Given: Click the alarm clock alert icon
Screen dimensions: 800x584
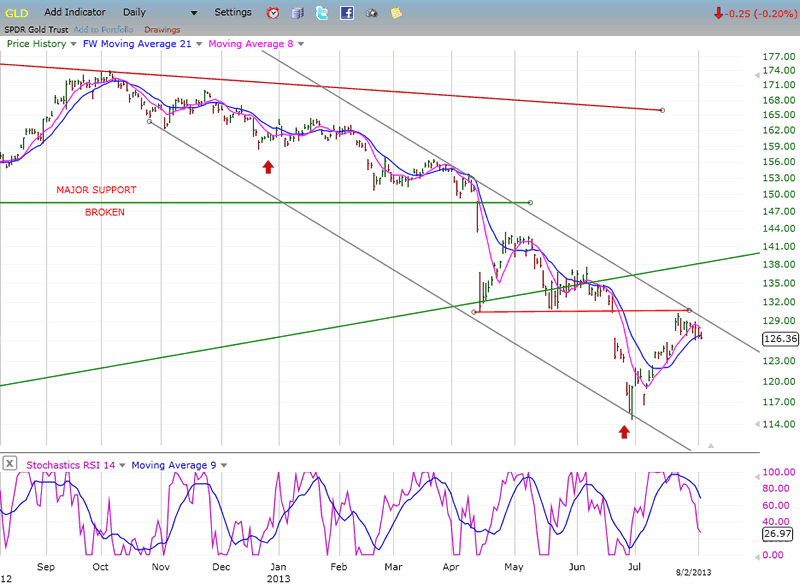Looking at the screenshot, I should [273, 13].
